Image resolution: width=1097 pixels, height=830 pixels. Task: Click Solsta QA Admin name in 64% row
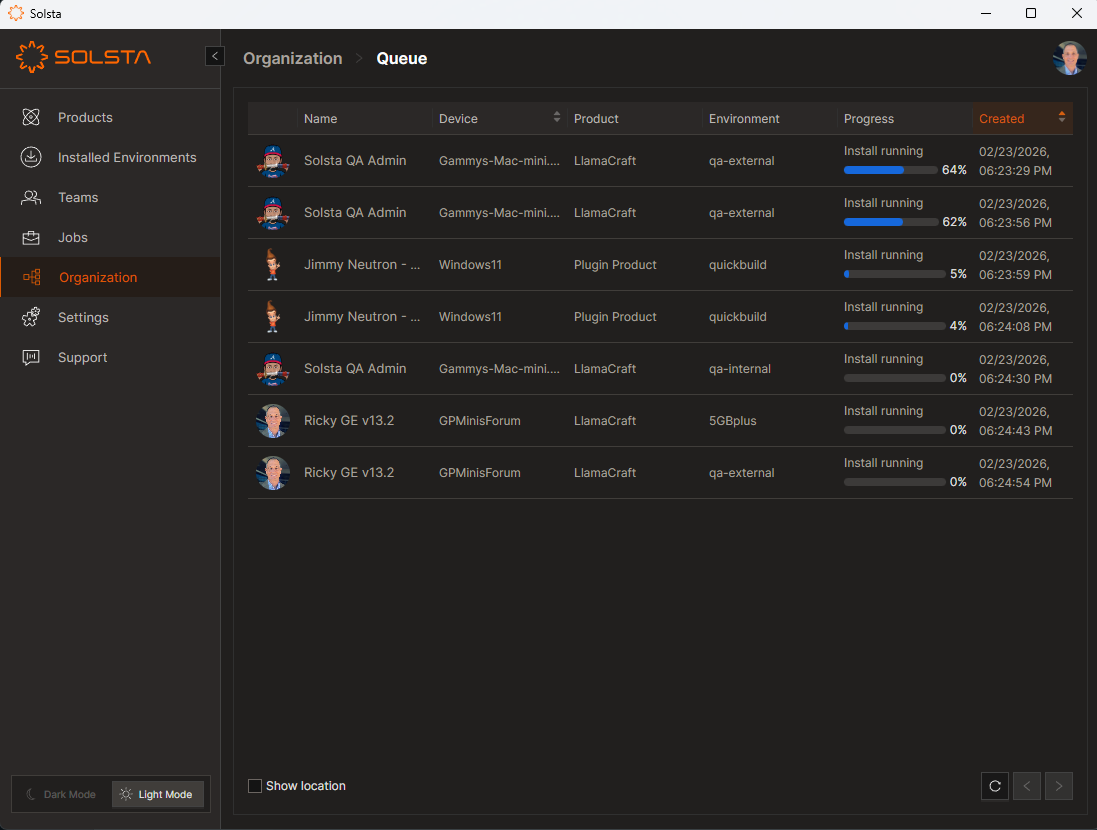(355, 160)
